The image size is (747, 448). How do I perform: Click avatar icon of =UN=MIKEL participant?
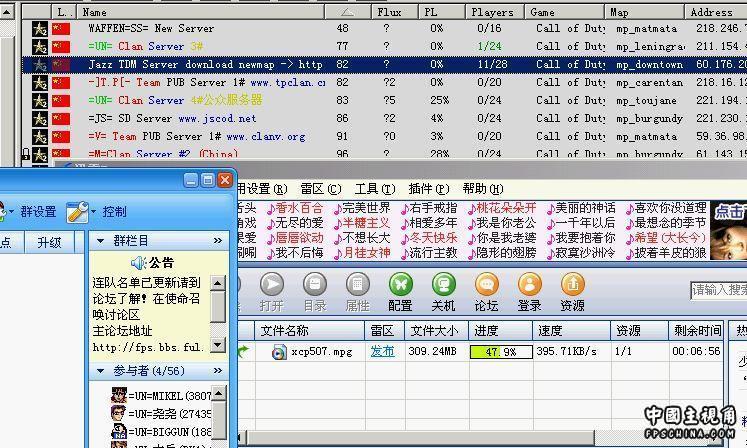(119, 396)
